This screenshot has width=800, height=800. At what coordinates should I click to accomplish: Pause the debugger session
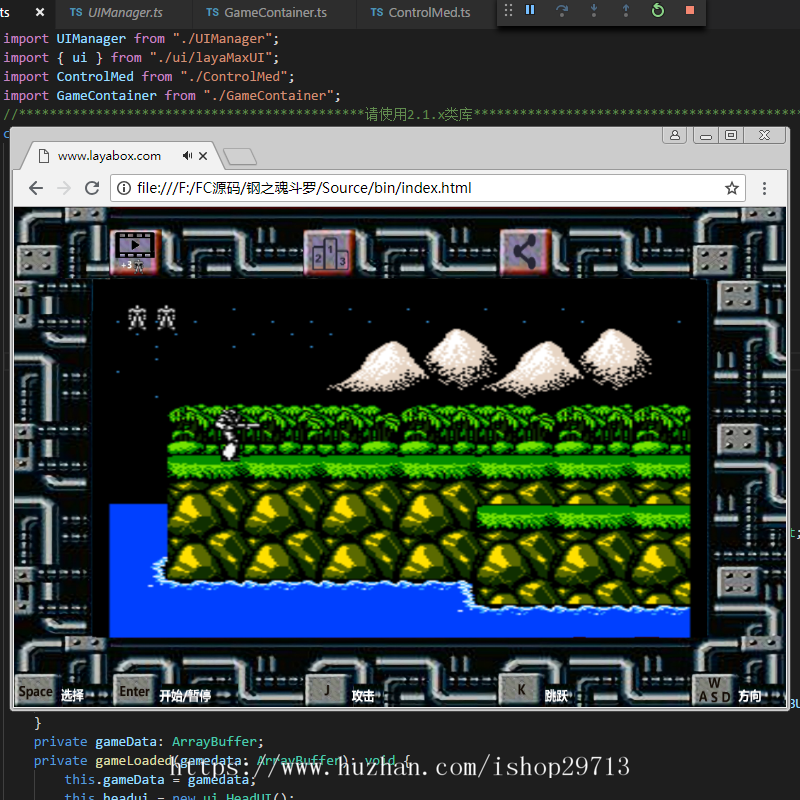click(x=530, y=10)
